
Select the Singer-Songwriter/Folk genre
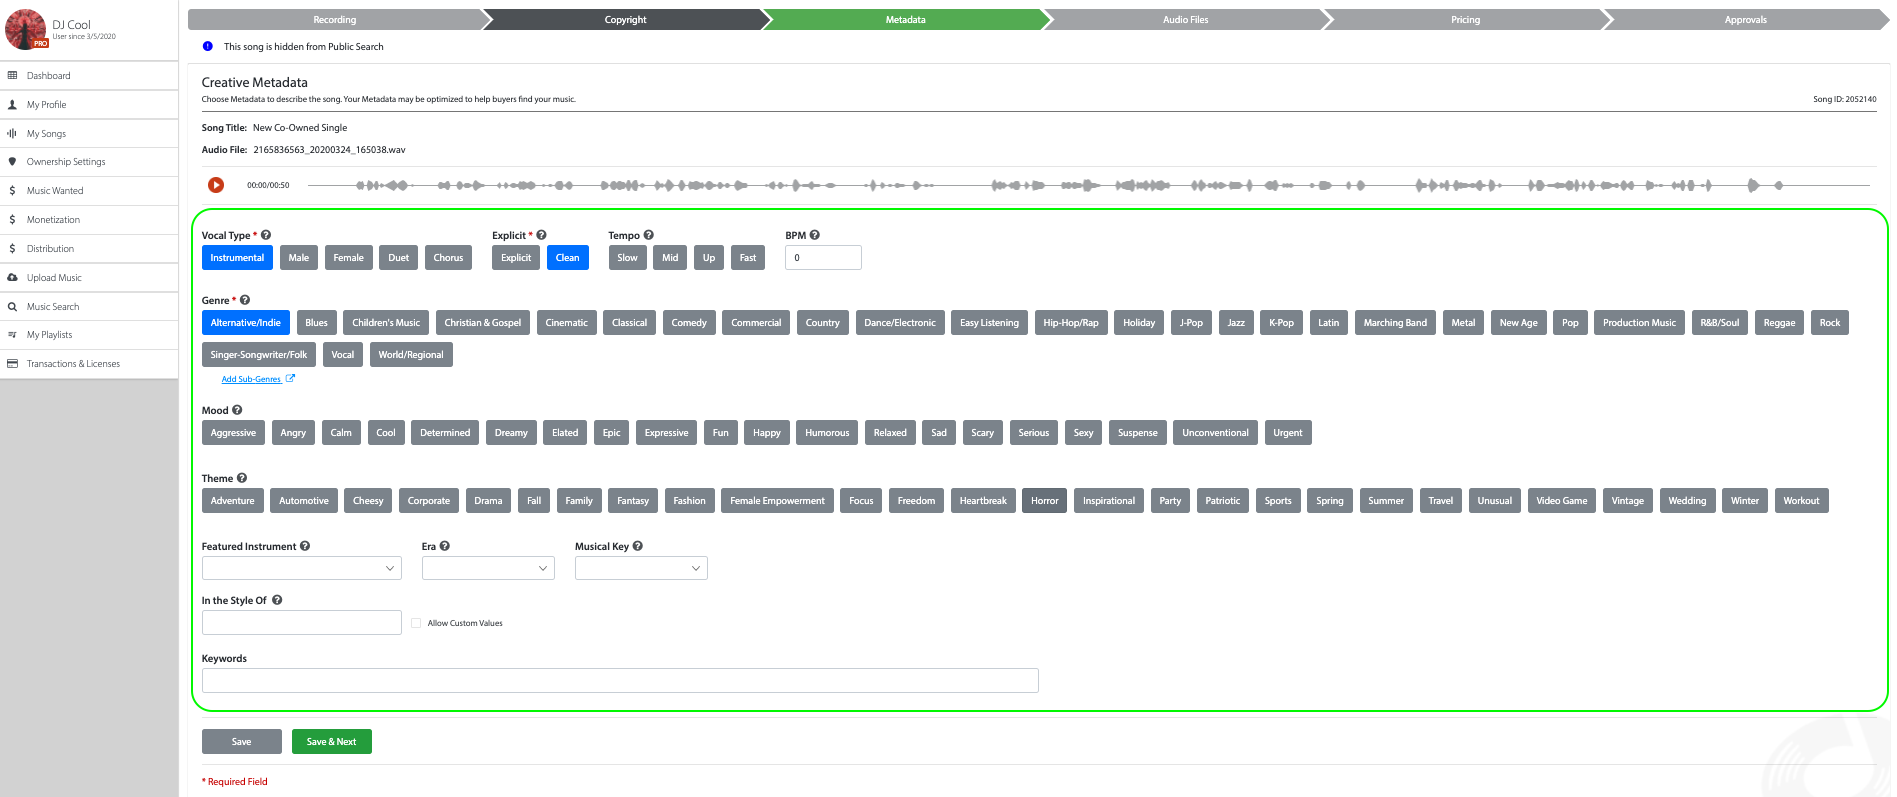pyautogui.click(x=259, y=355)
